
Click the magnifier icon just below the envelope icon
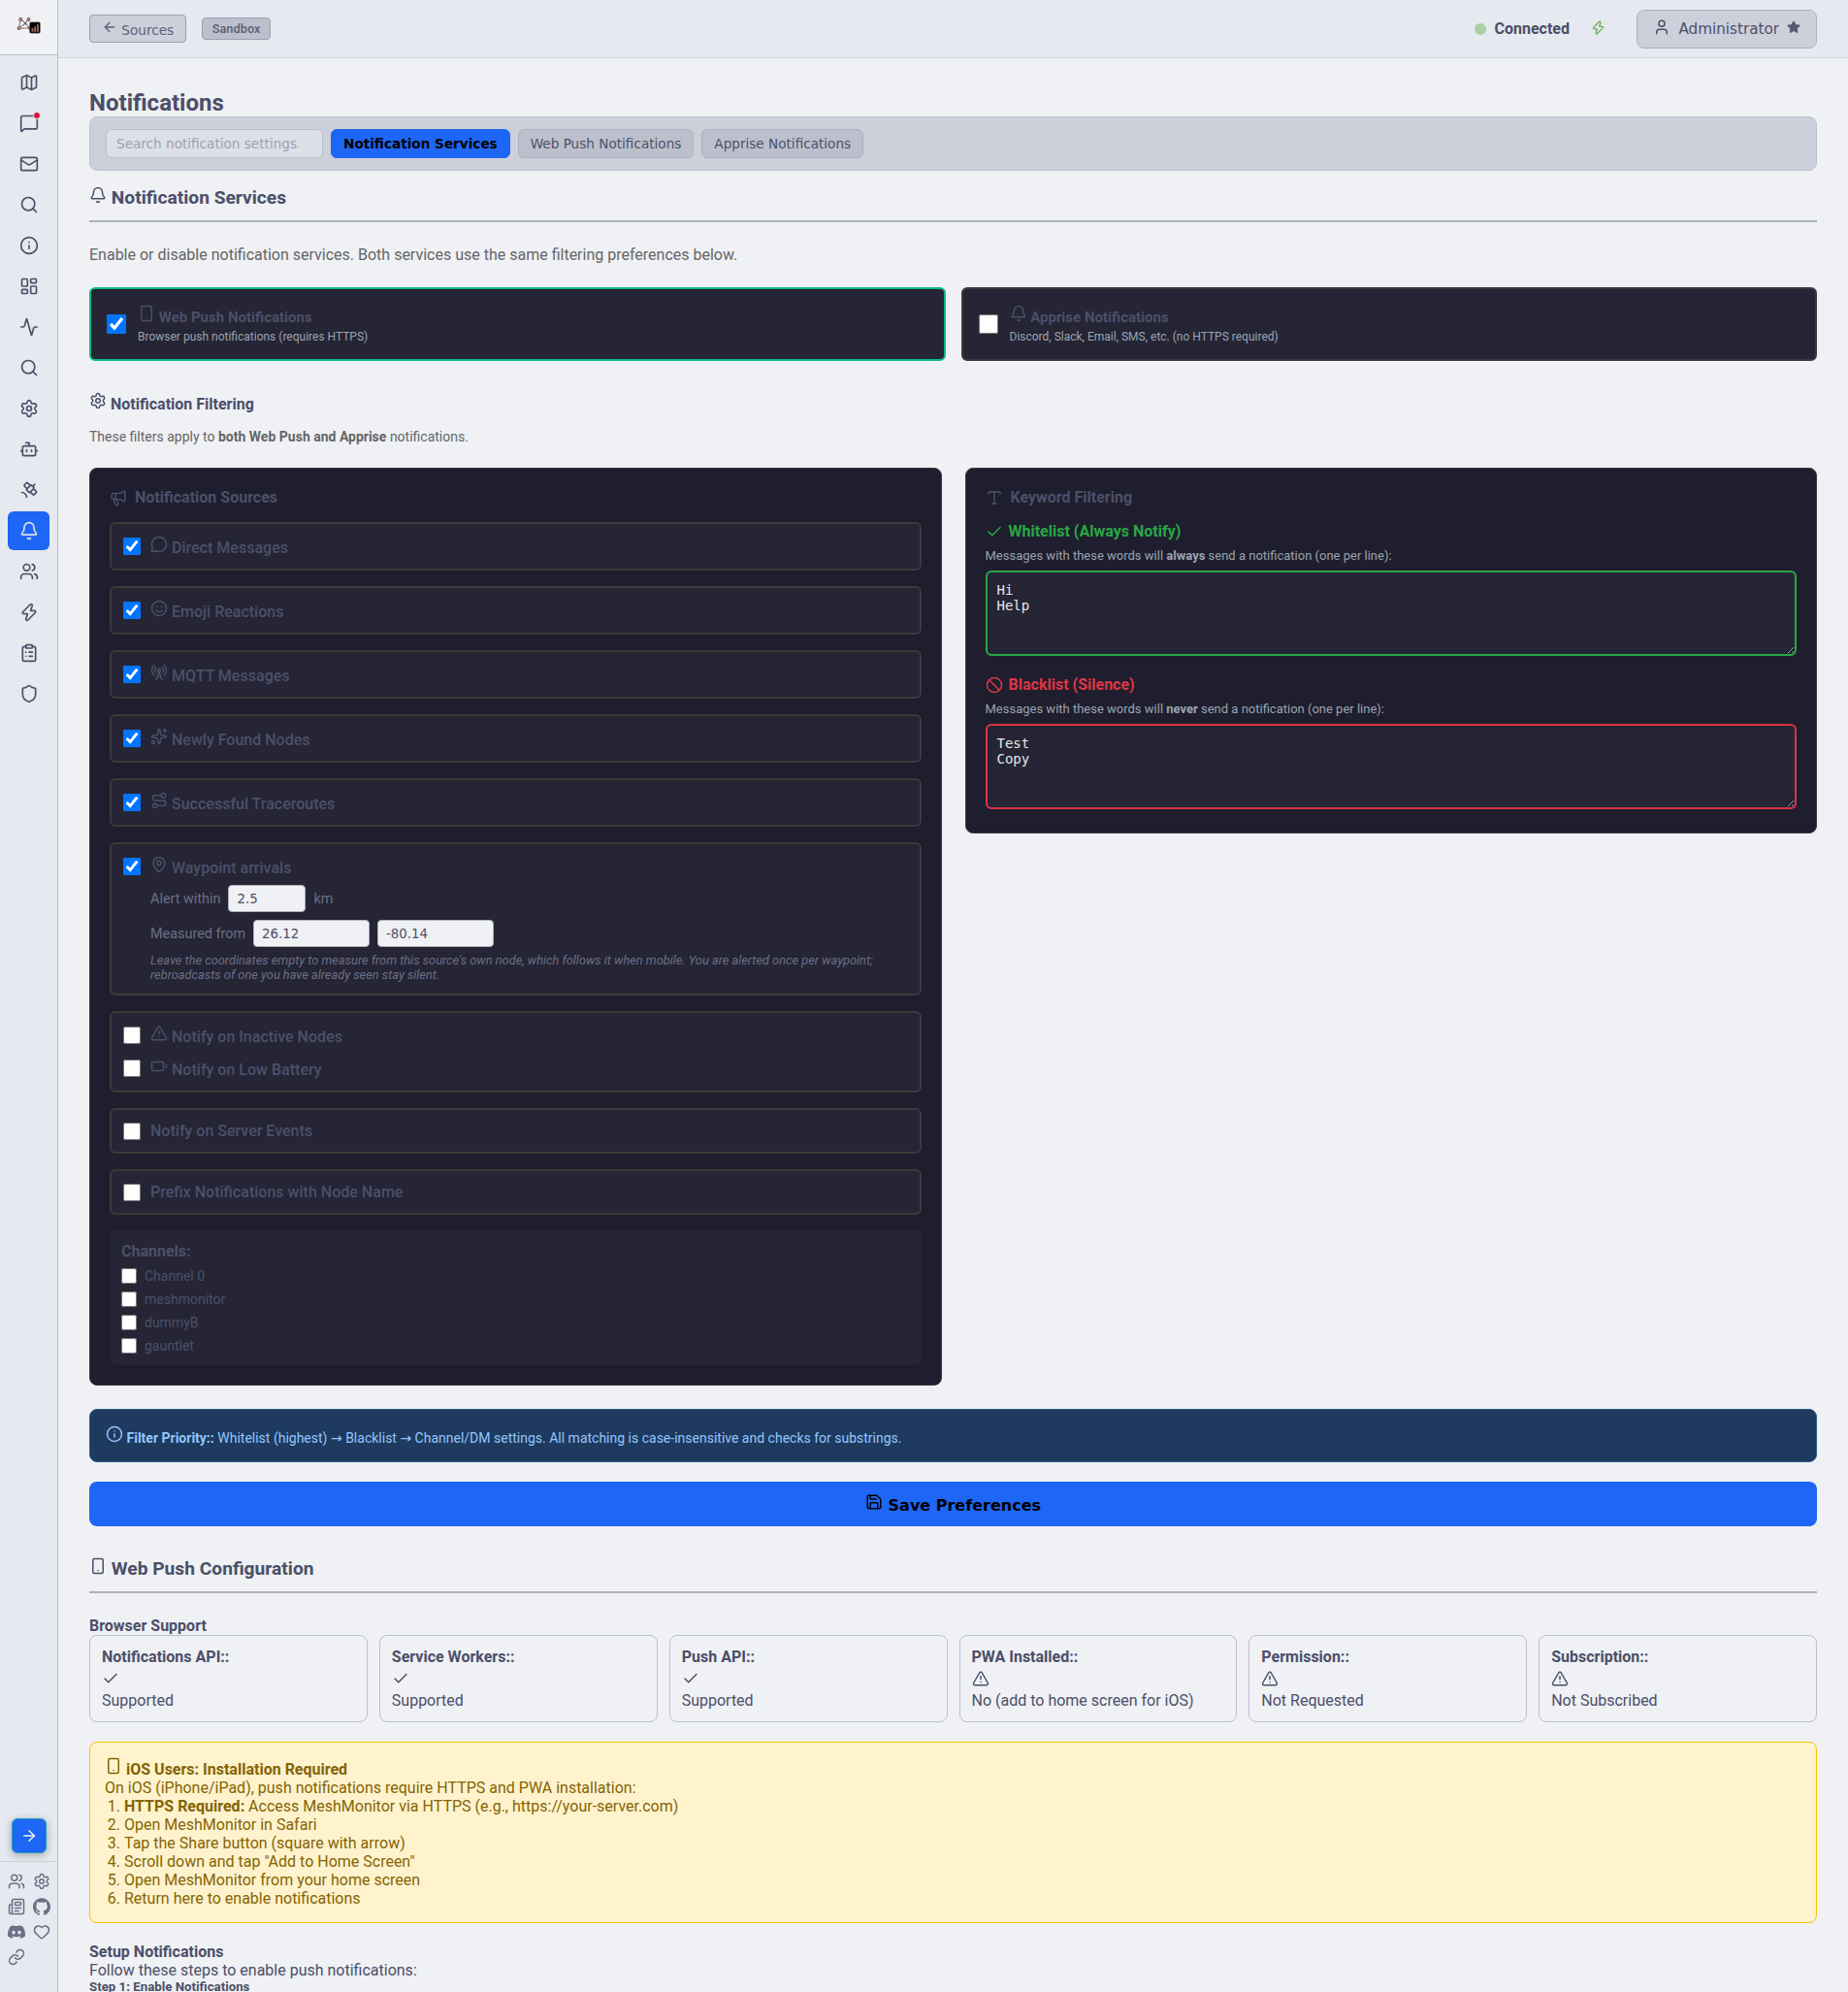point(29,205)
